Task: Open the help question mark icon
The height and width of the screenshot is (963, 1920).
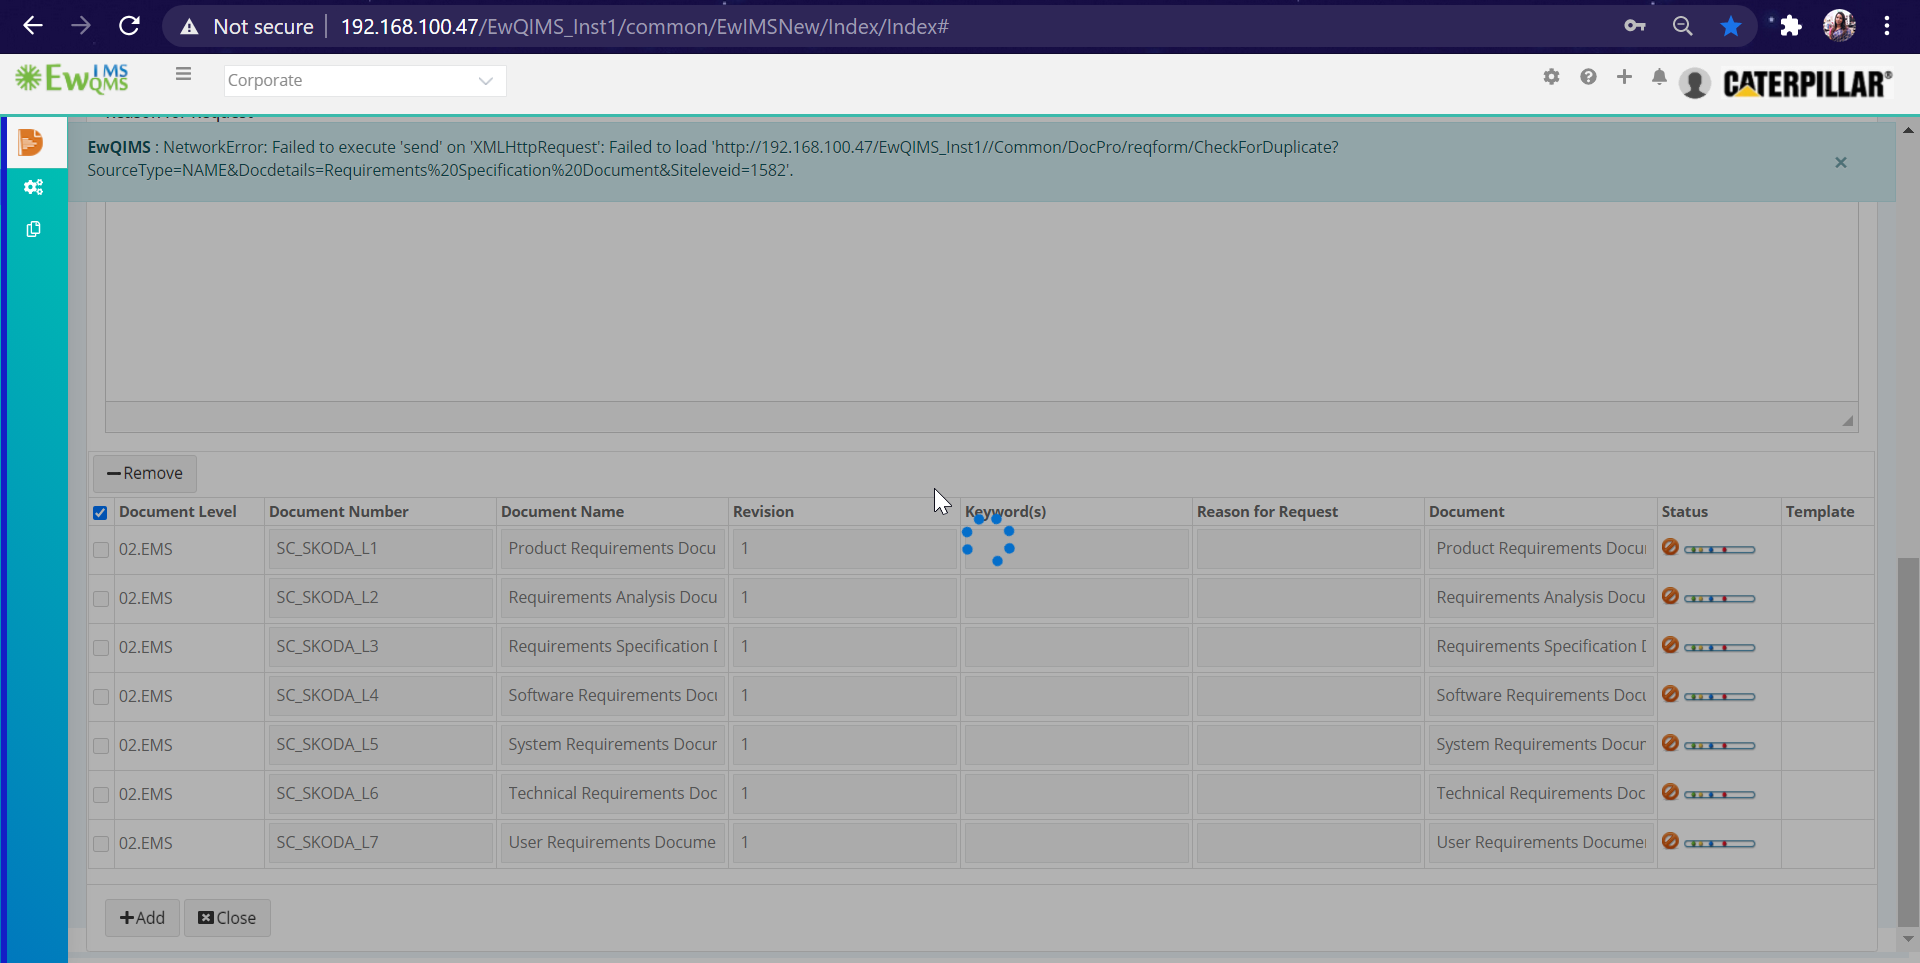Action: pyautogui.click(x=1588, y=77)
